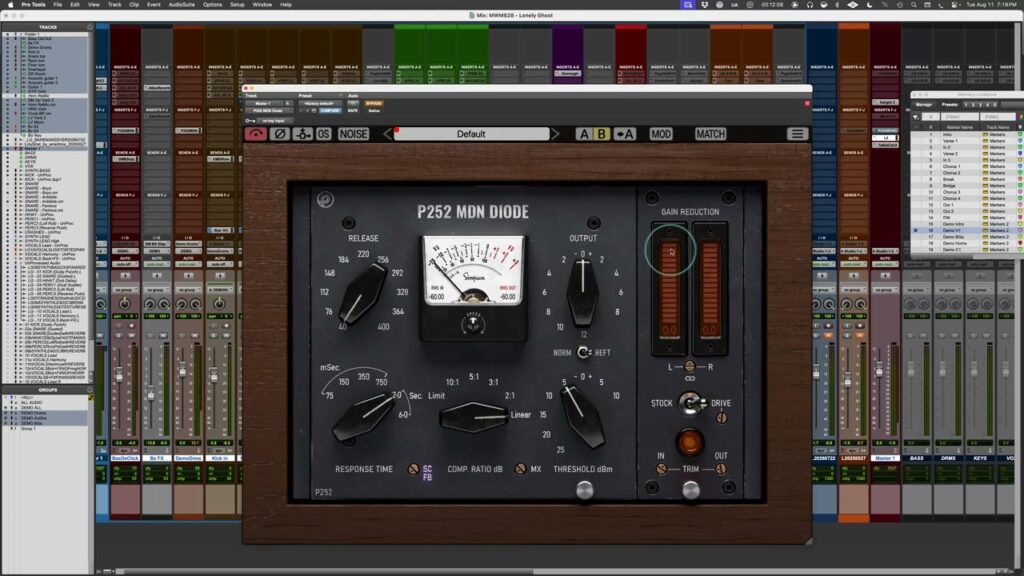This screenshot has width=1024, height=576.
Task: Click the VU meter mode knob below the meter
Action: coord(473,323)
